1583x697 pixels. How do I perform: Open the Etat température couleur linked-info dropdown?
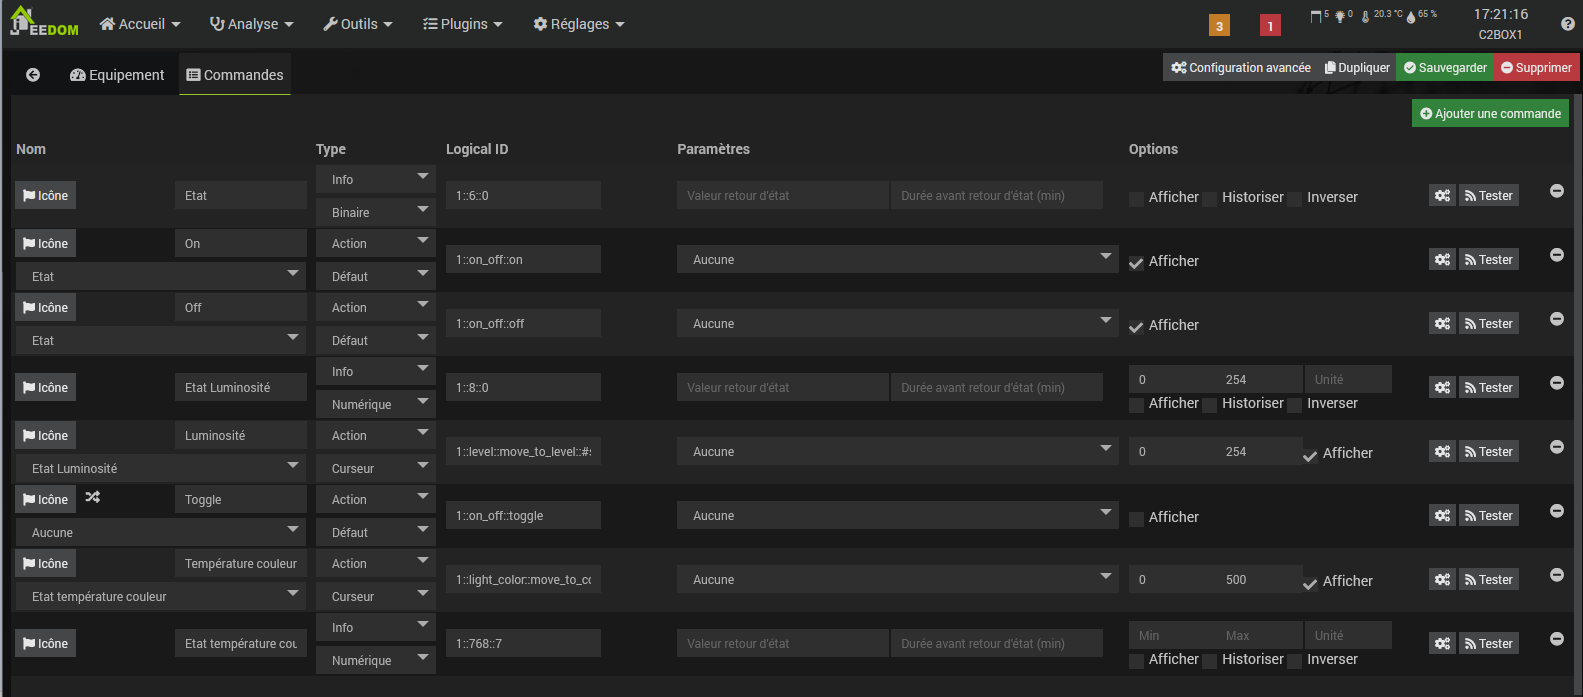pos(160,596)
